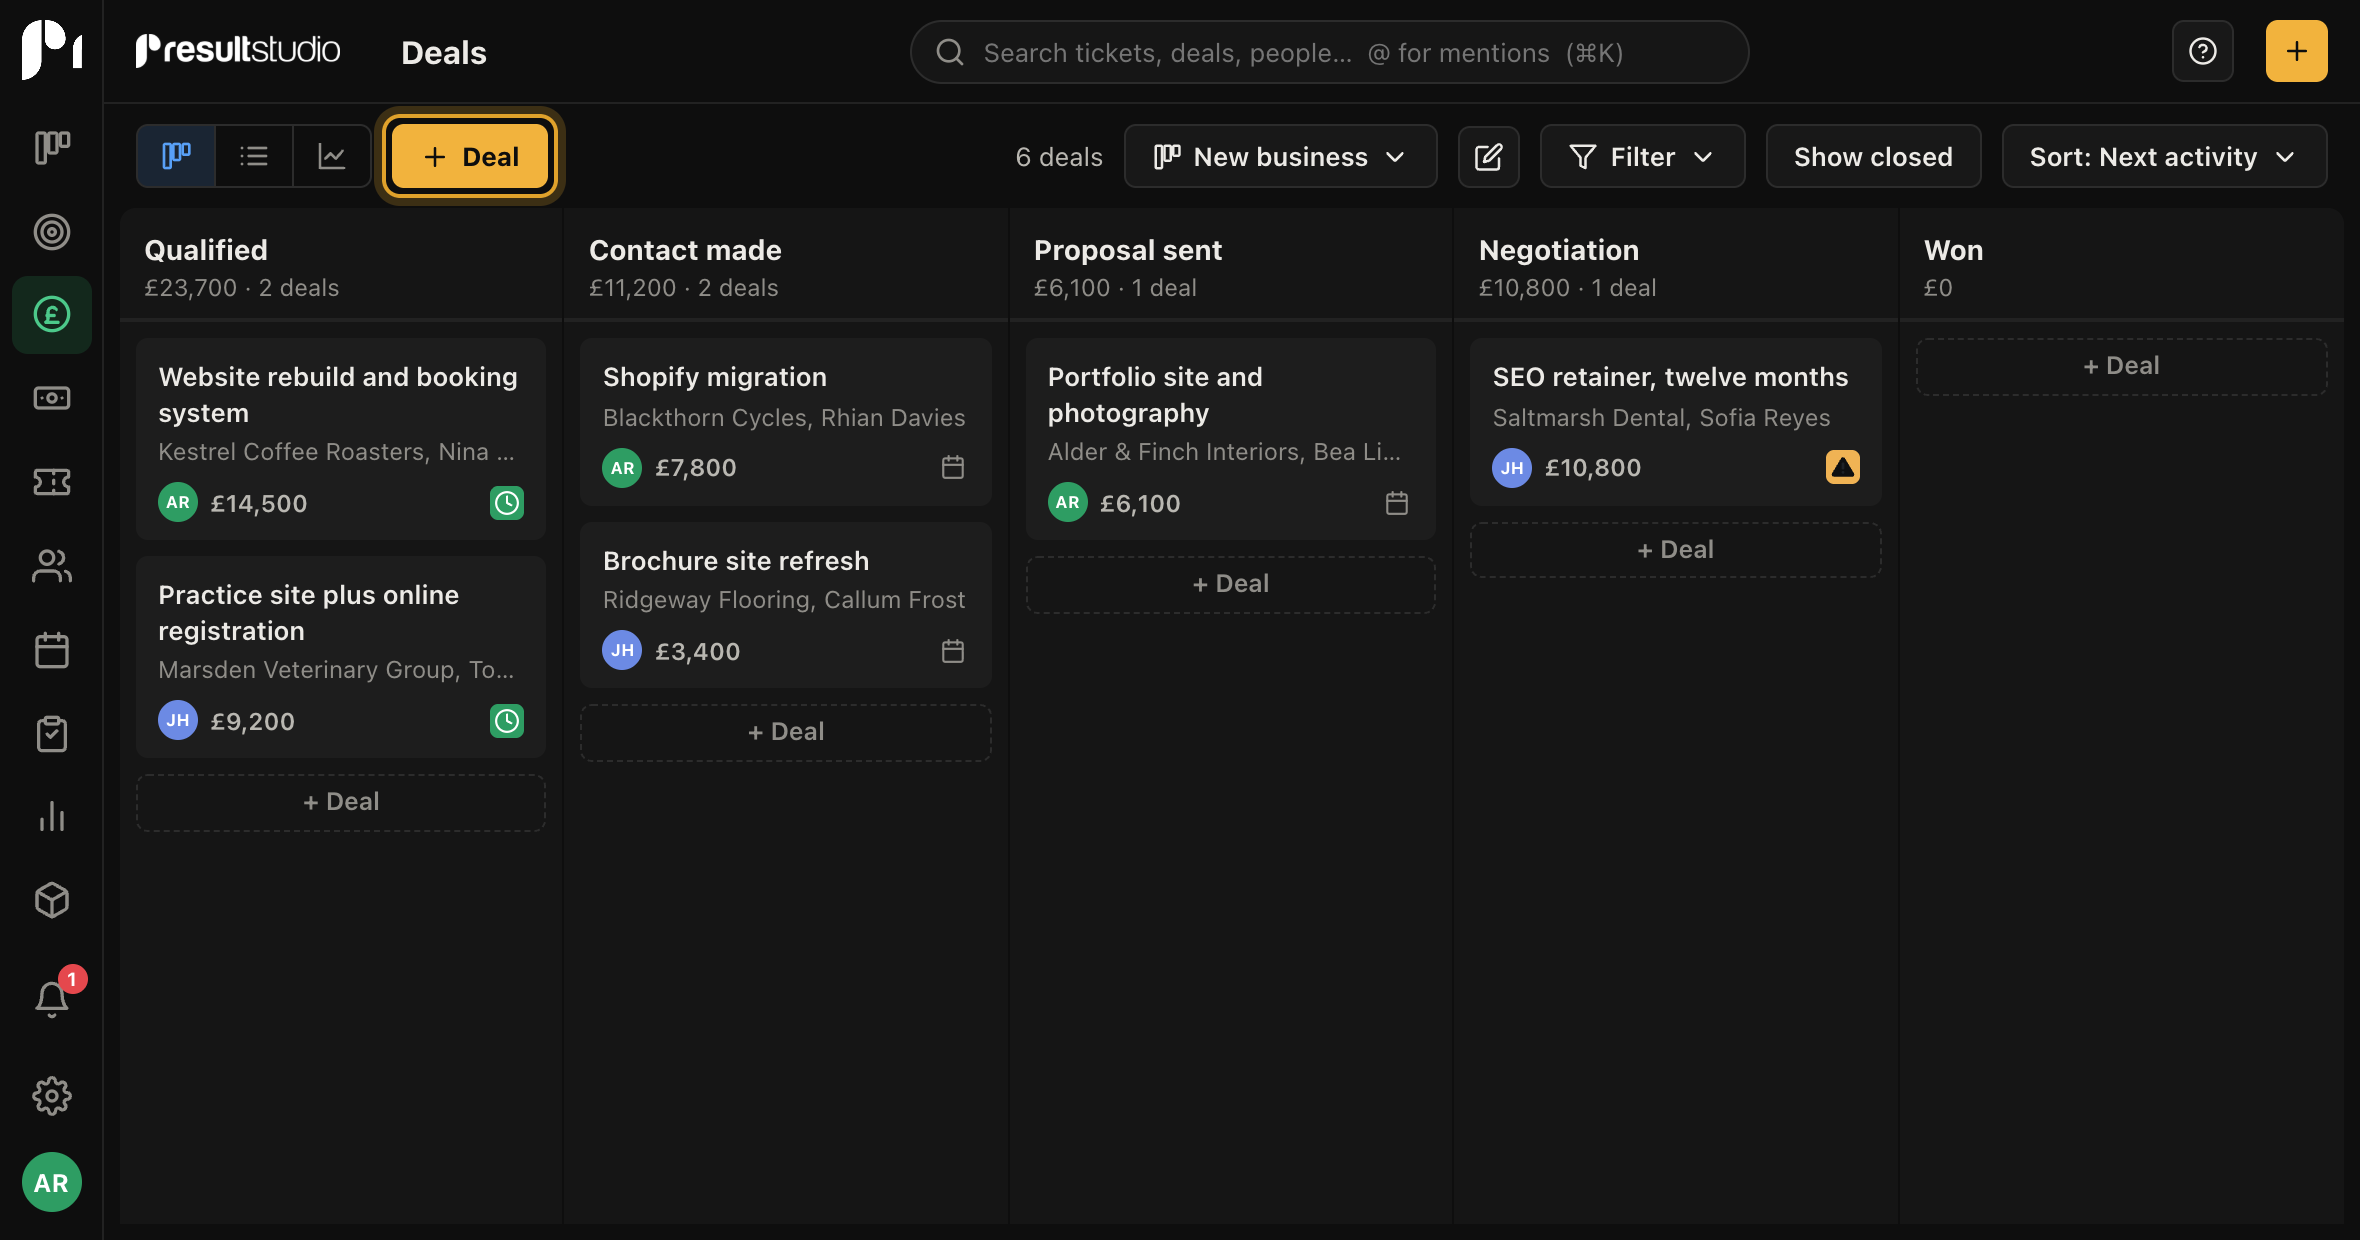Open the Sort: Next activity dropdown
The image size is (2360, 1240).
pos(2164,156)
